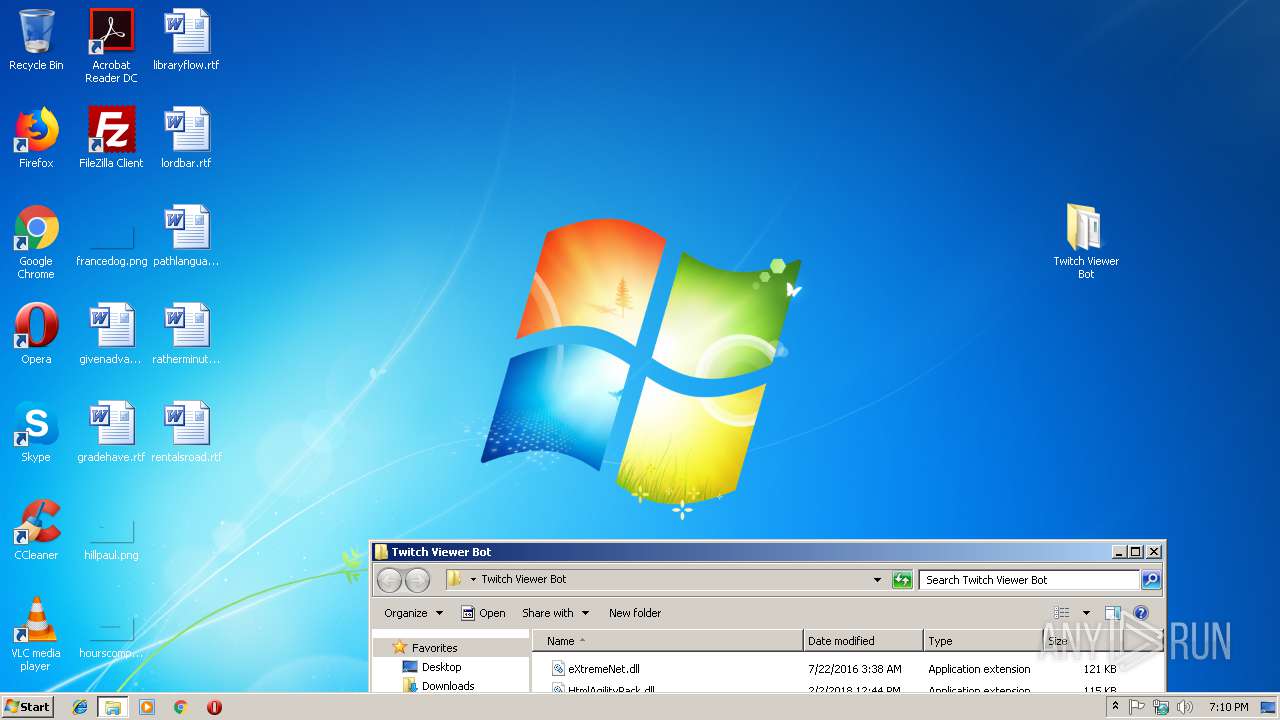Screen dimensions: 1280x720
Task: Select the Firefox desktop shortcut
Action: [x=36, y=138]
